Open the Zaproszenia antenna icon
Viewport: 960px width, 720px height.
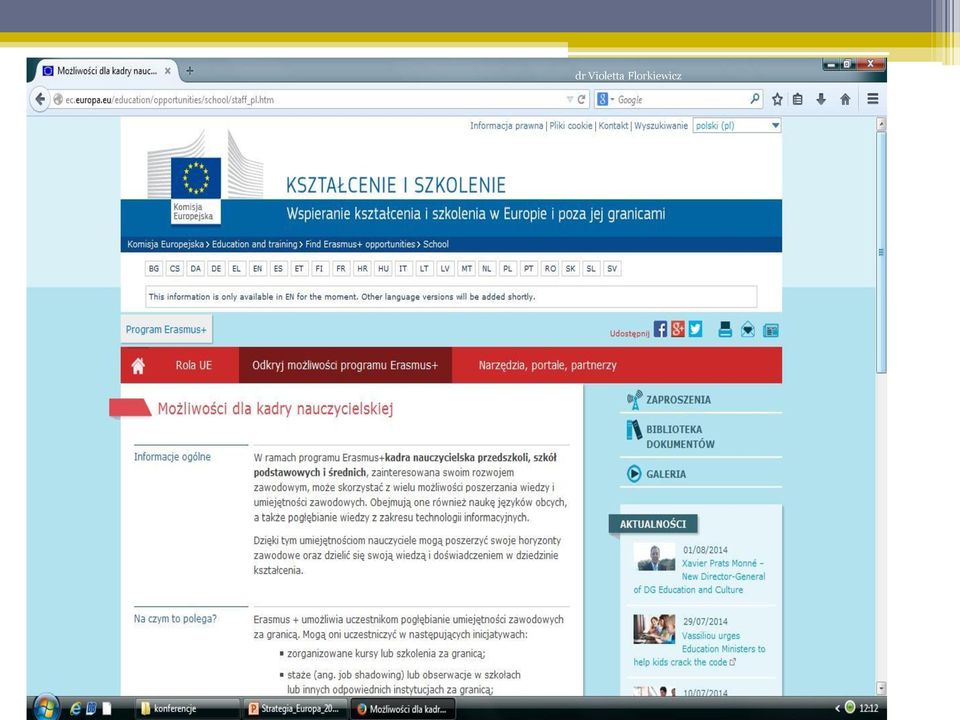pos(634,400)
